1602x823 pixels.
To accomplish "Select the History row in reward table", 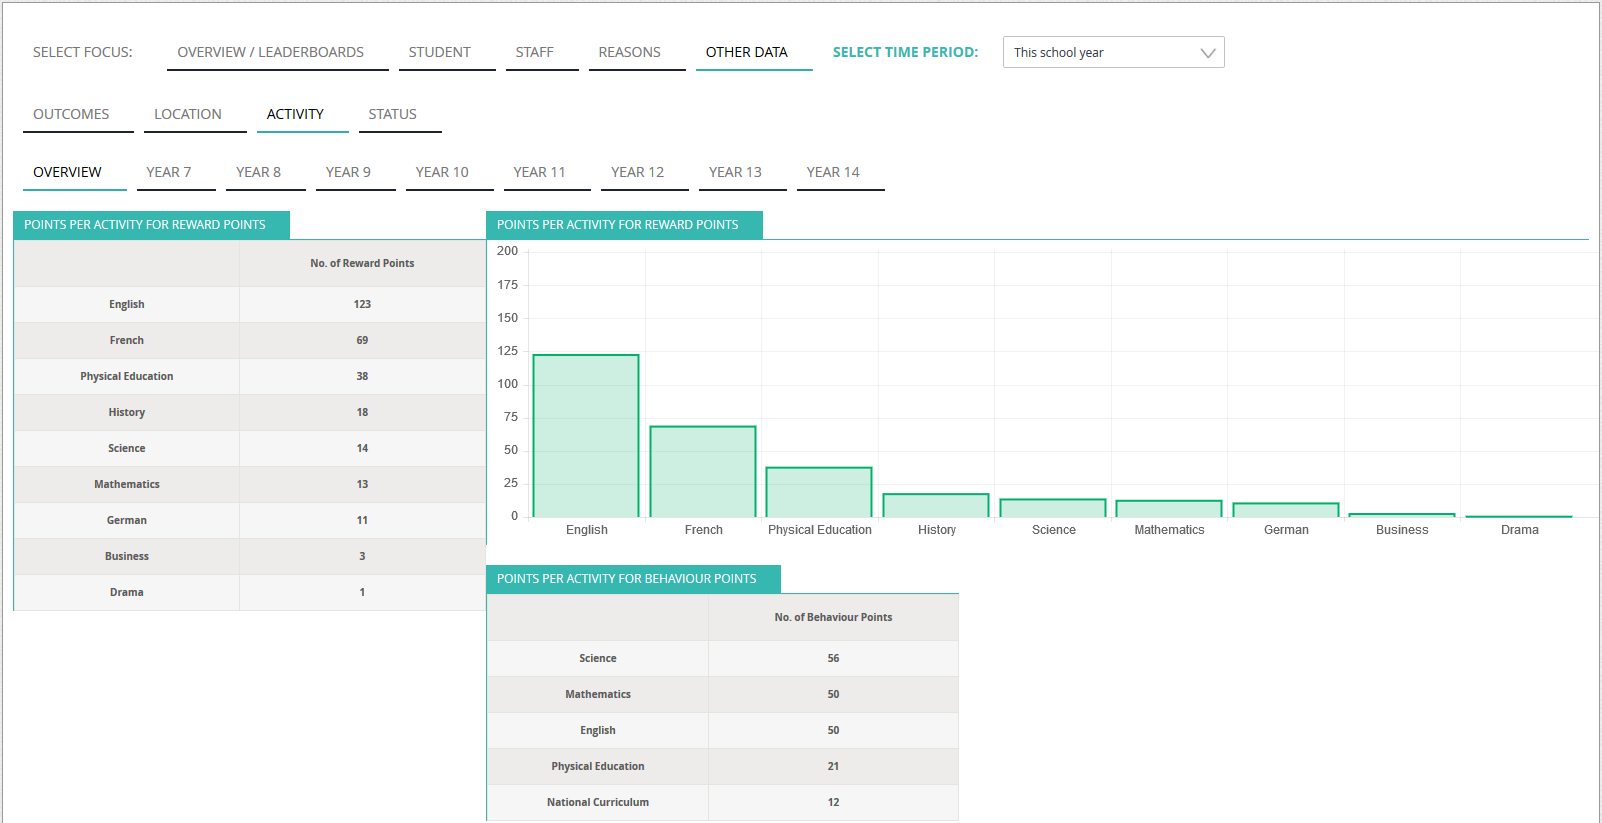I will 250,413.
